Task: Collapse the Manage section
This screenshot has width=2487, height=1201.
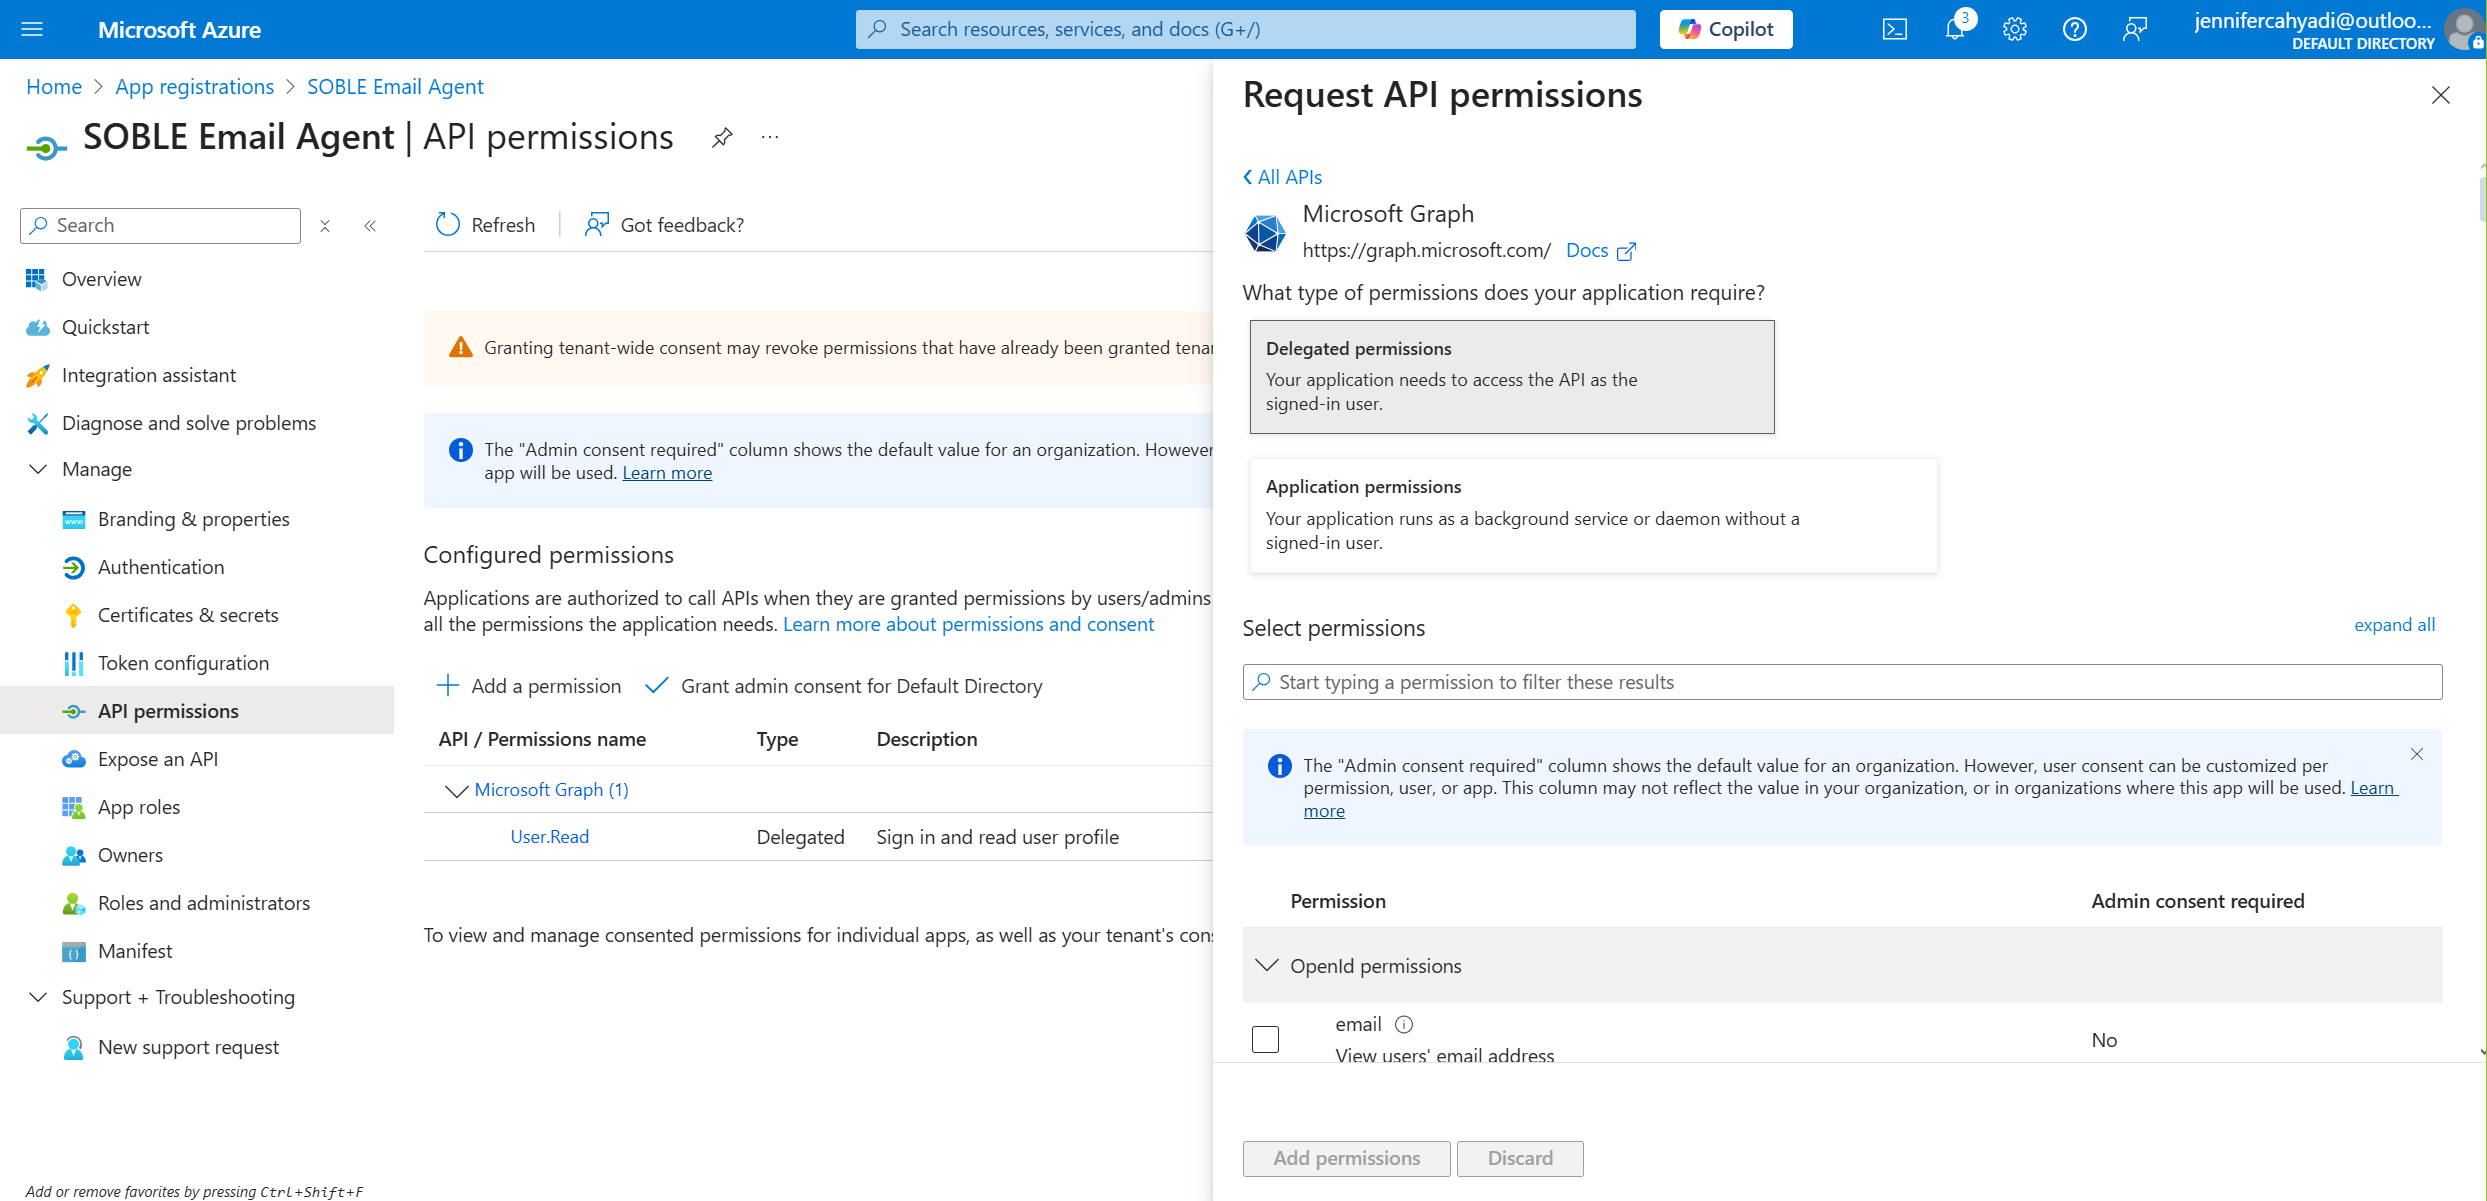Action: click(38, 469)
